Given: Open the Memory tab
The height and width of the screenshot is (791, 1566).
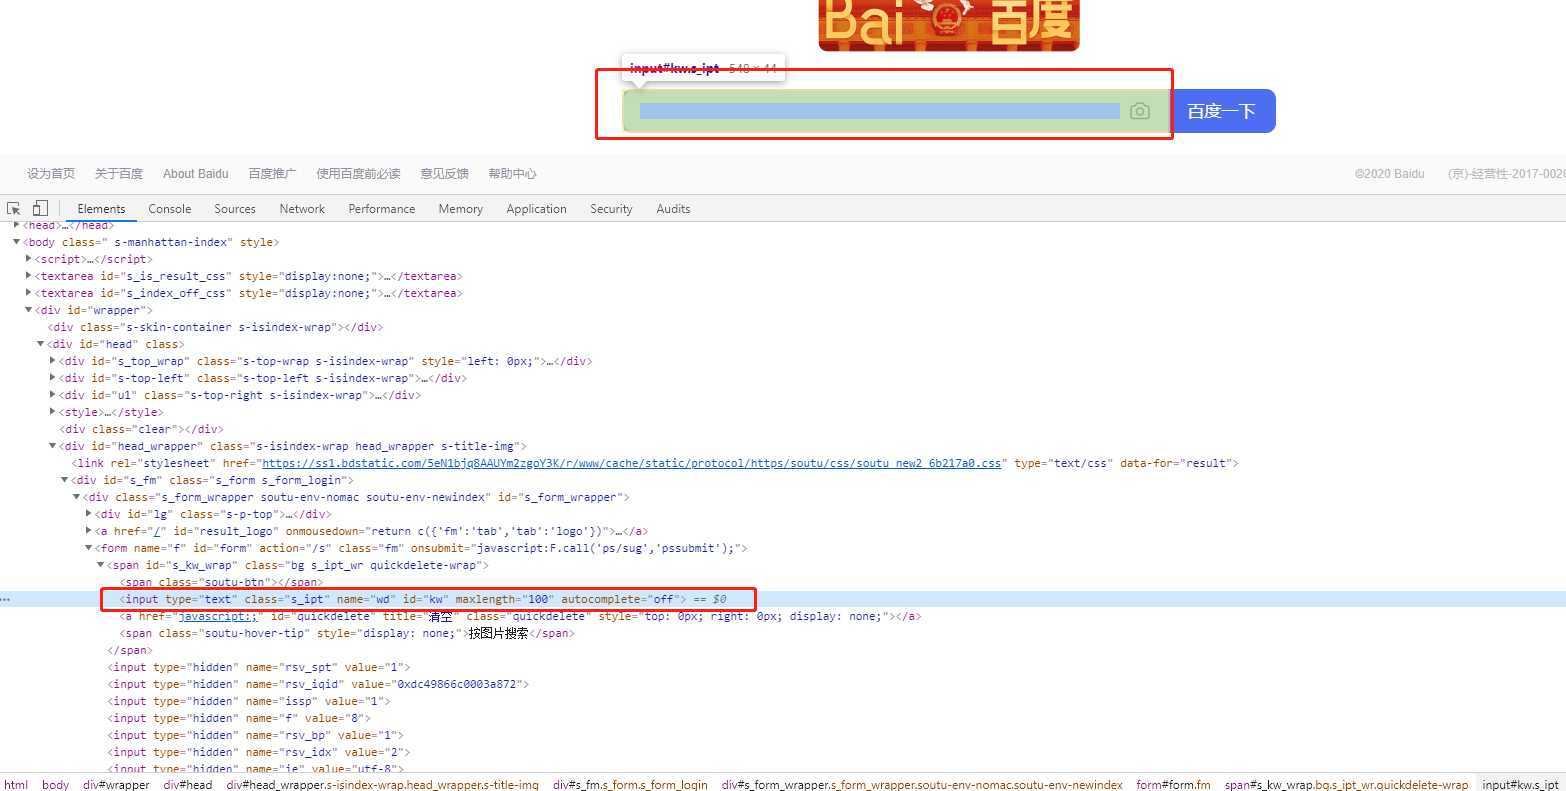Looking at the screenshot, I should pyautogui.click(x=460, y=209).
